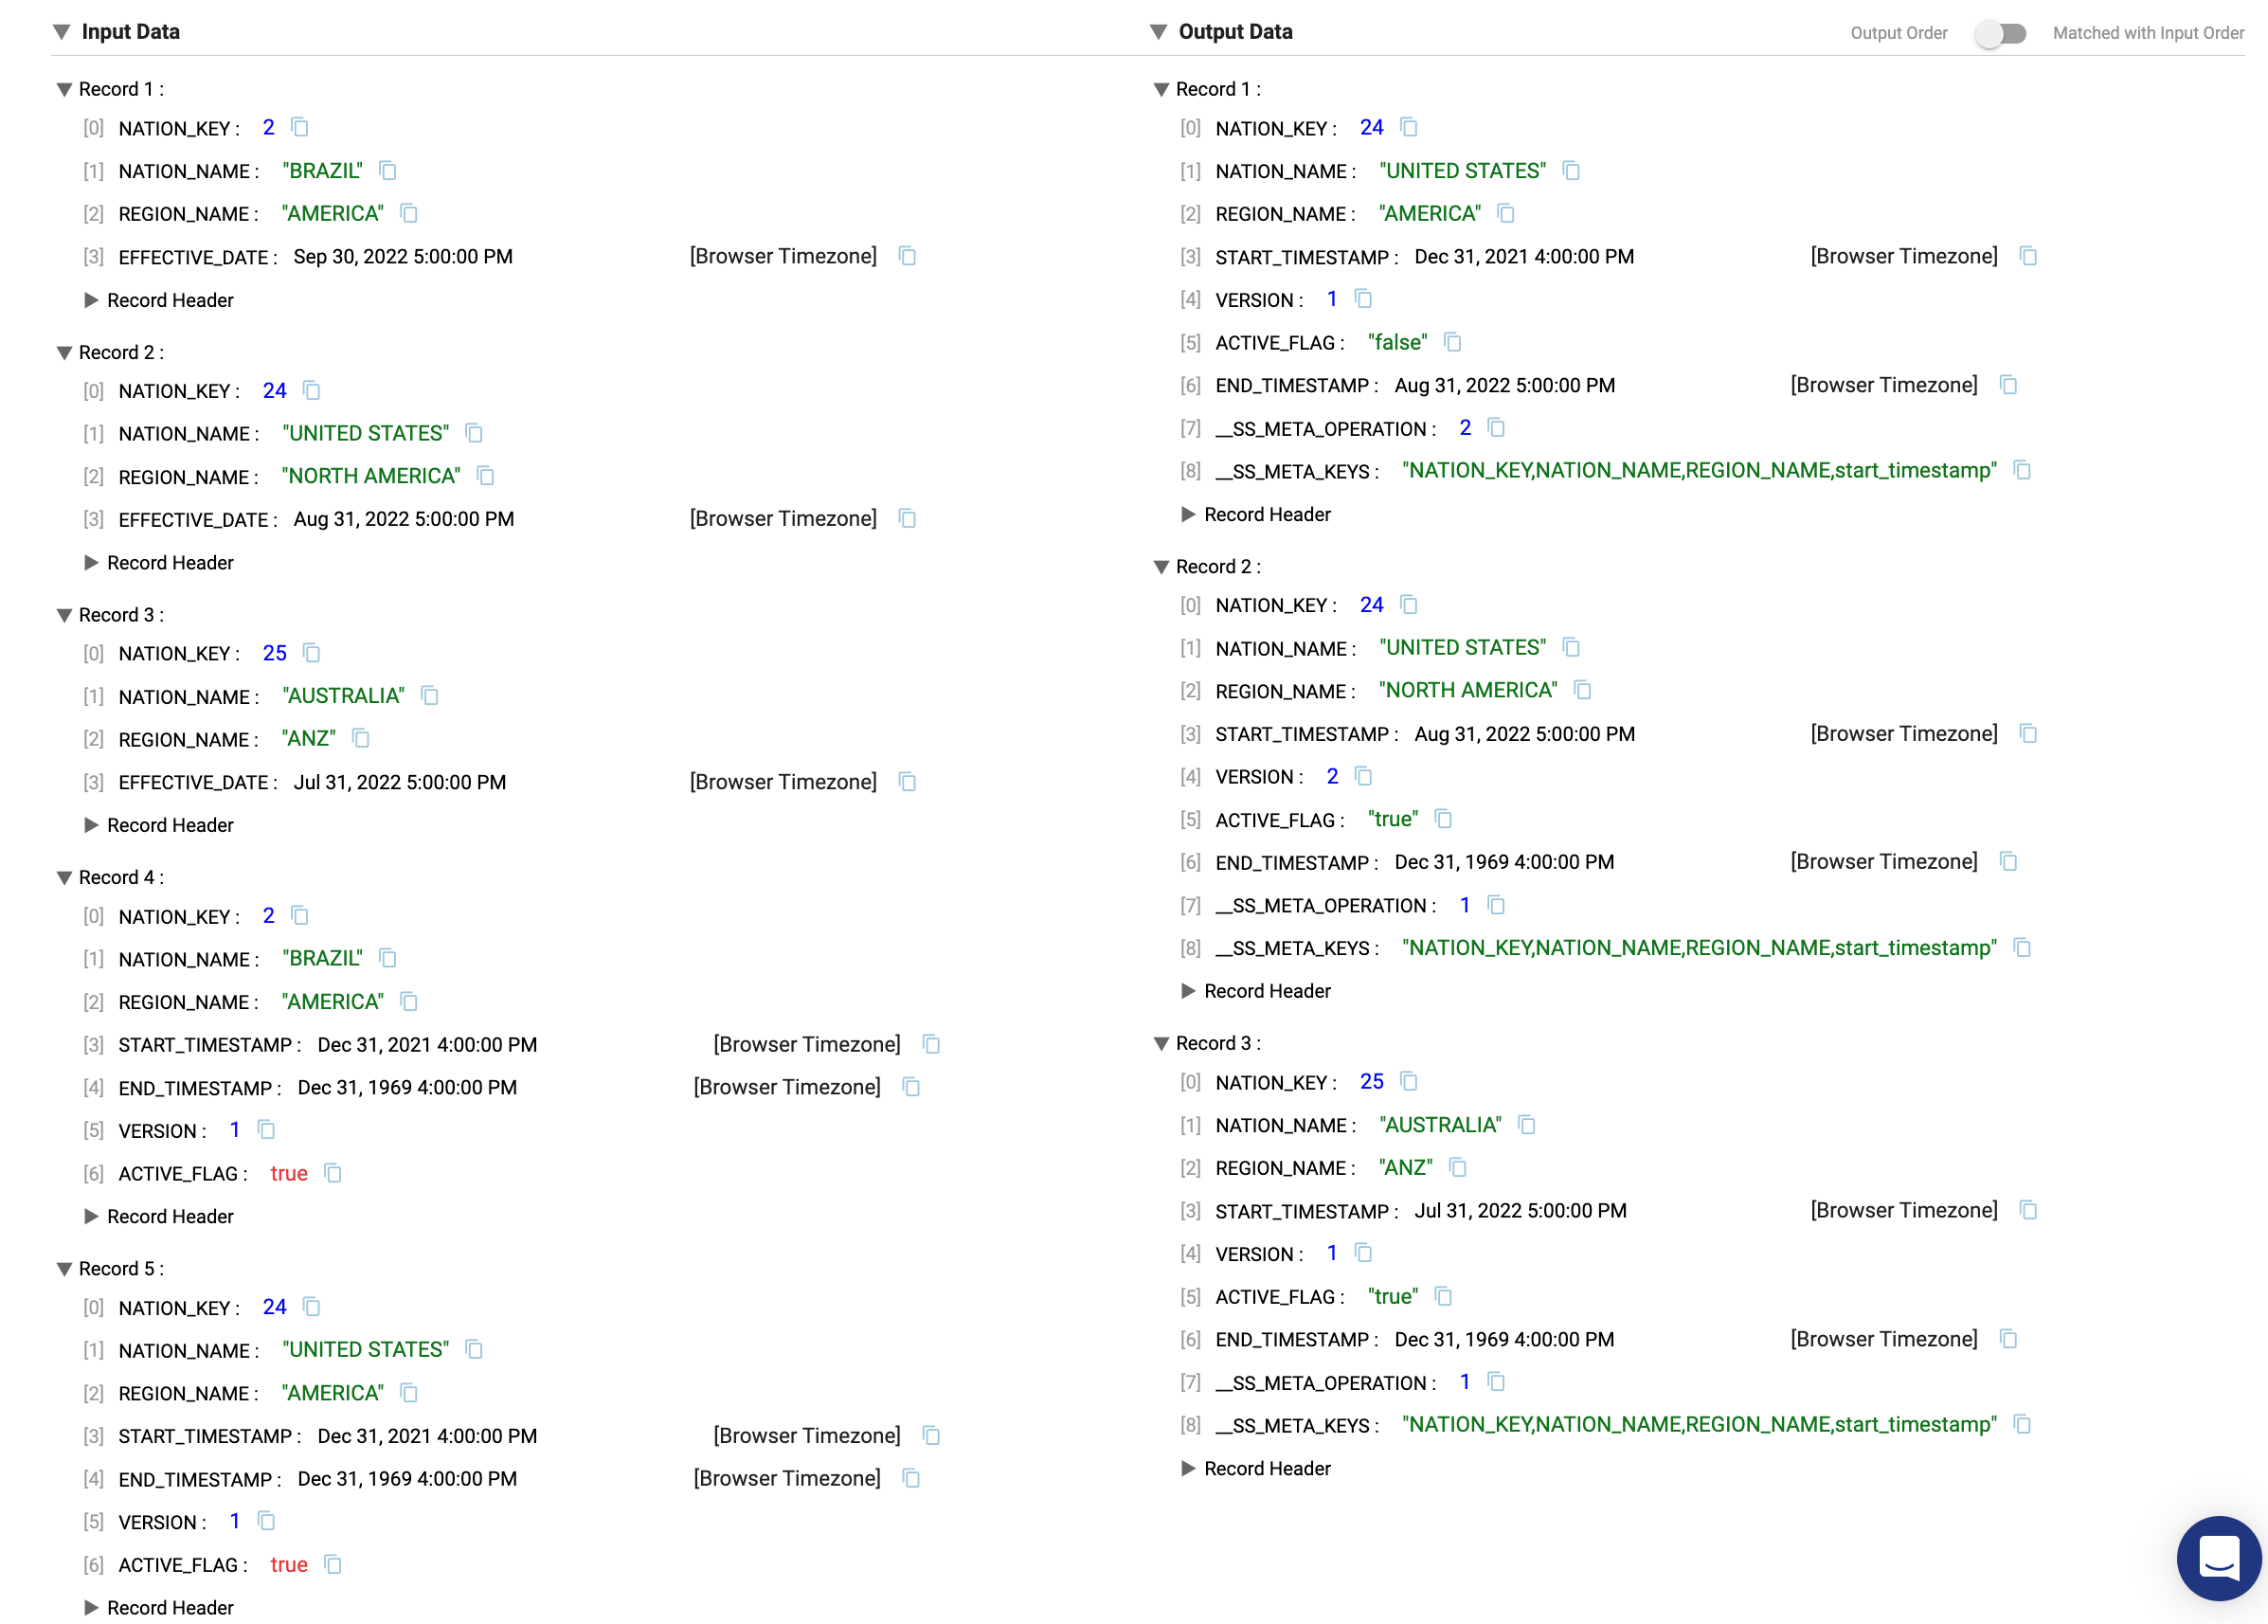Screen dimensions: 2268x1624
Task: Copy the __SS_META_KEYS value in output Record 2
Action: point(2022,948)
